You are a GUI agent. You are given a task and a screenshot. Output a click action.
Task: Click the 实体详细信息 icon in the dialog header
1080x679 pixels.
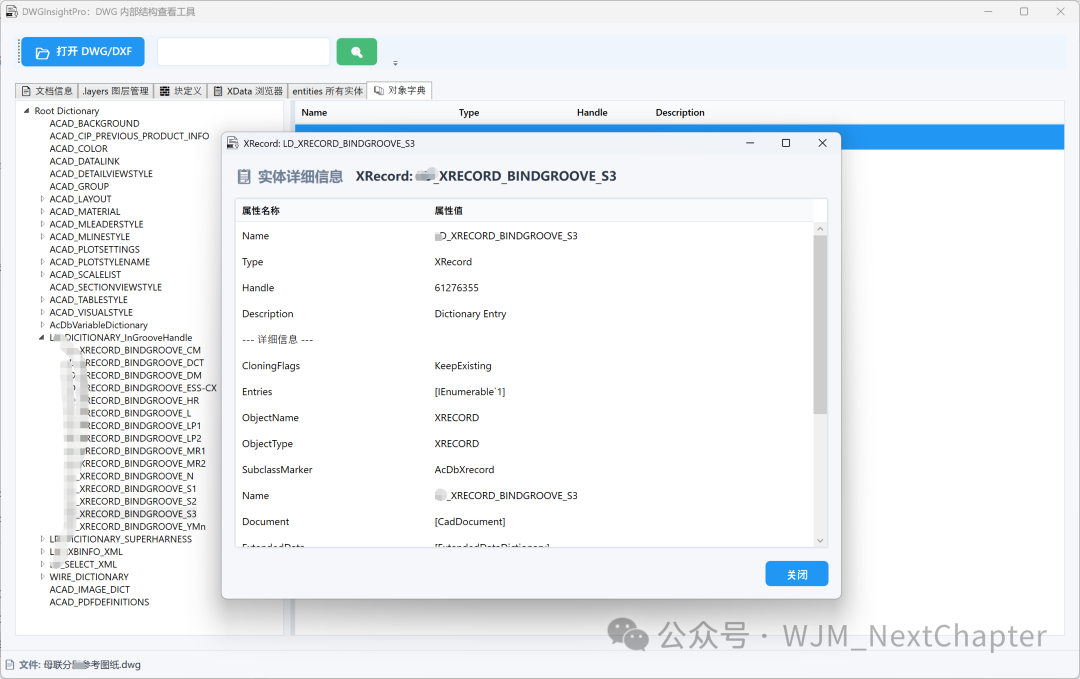[242, 175]
